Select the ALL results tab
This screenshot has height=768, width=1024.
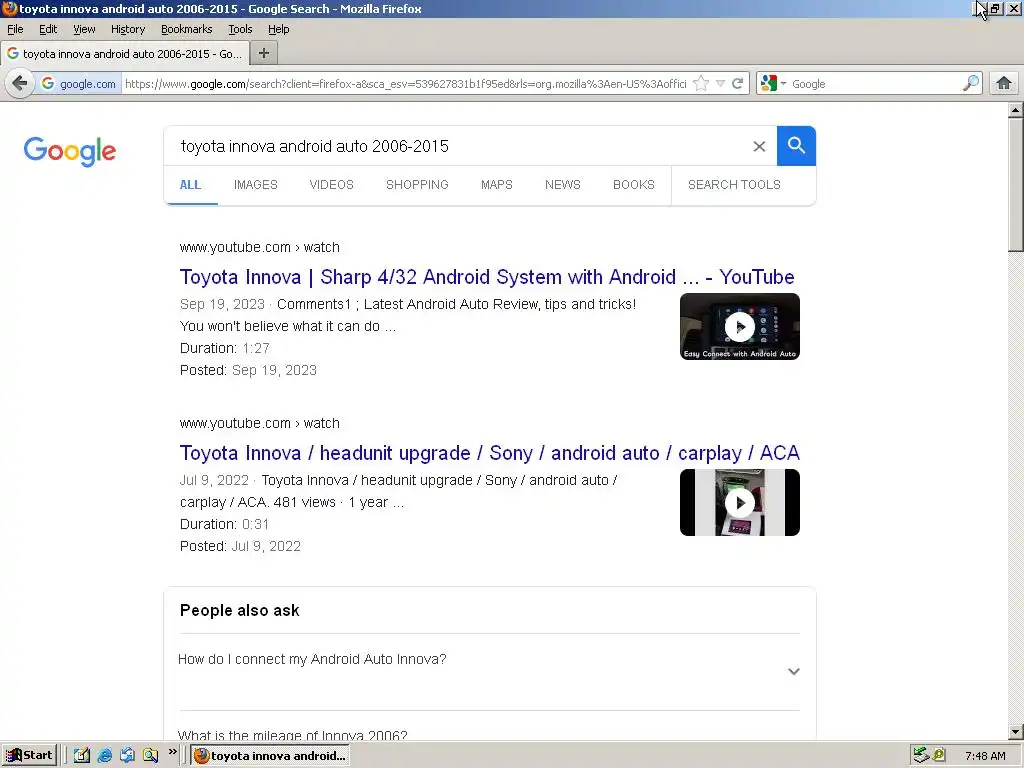[x=191, y=185]
